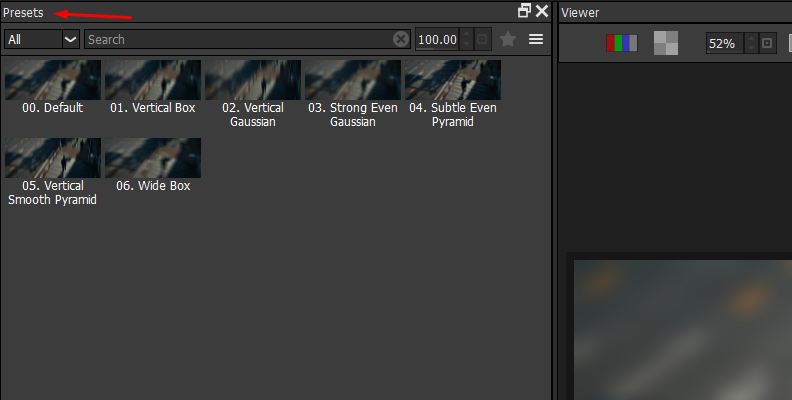Toggle favorites star filter
The height and width of the screenshot is (400, 792).
pos(508,39)
